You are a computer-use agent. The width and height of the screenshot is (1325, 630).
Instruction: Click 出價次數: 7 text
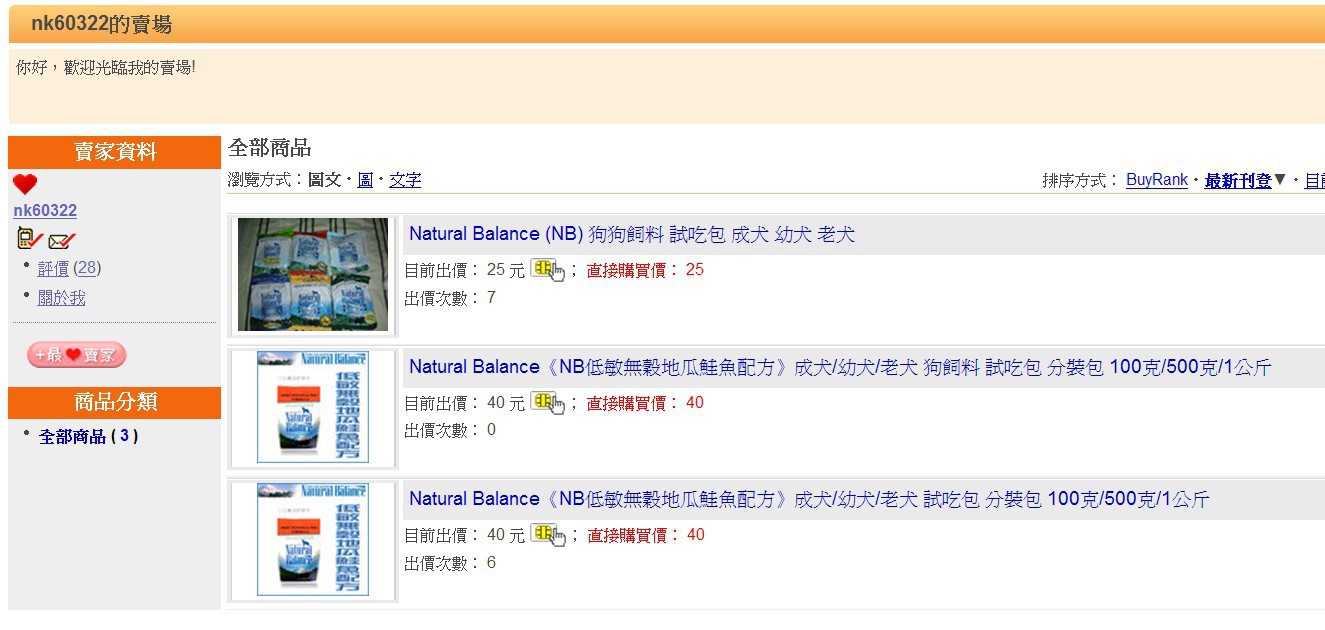[450, 298]
